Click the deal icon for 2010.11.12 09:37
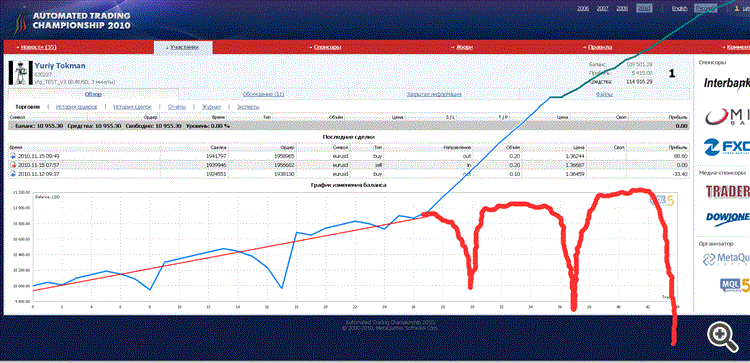The width and height of the screenshot is (750, 363). [x=12, y=174]
